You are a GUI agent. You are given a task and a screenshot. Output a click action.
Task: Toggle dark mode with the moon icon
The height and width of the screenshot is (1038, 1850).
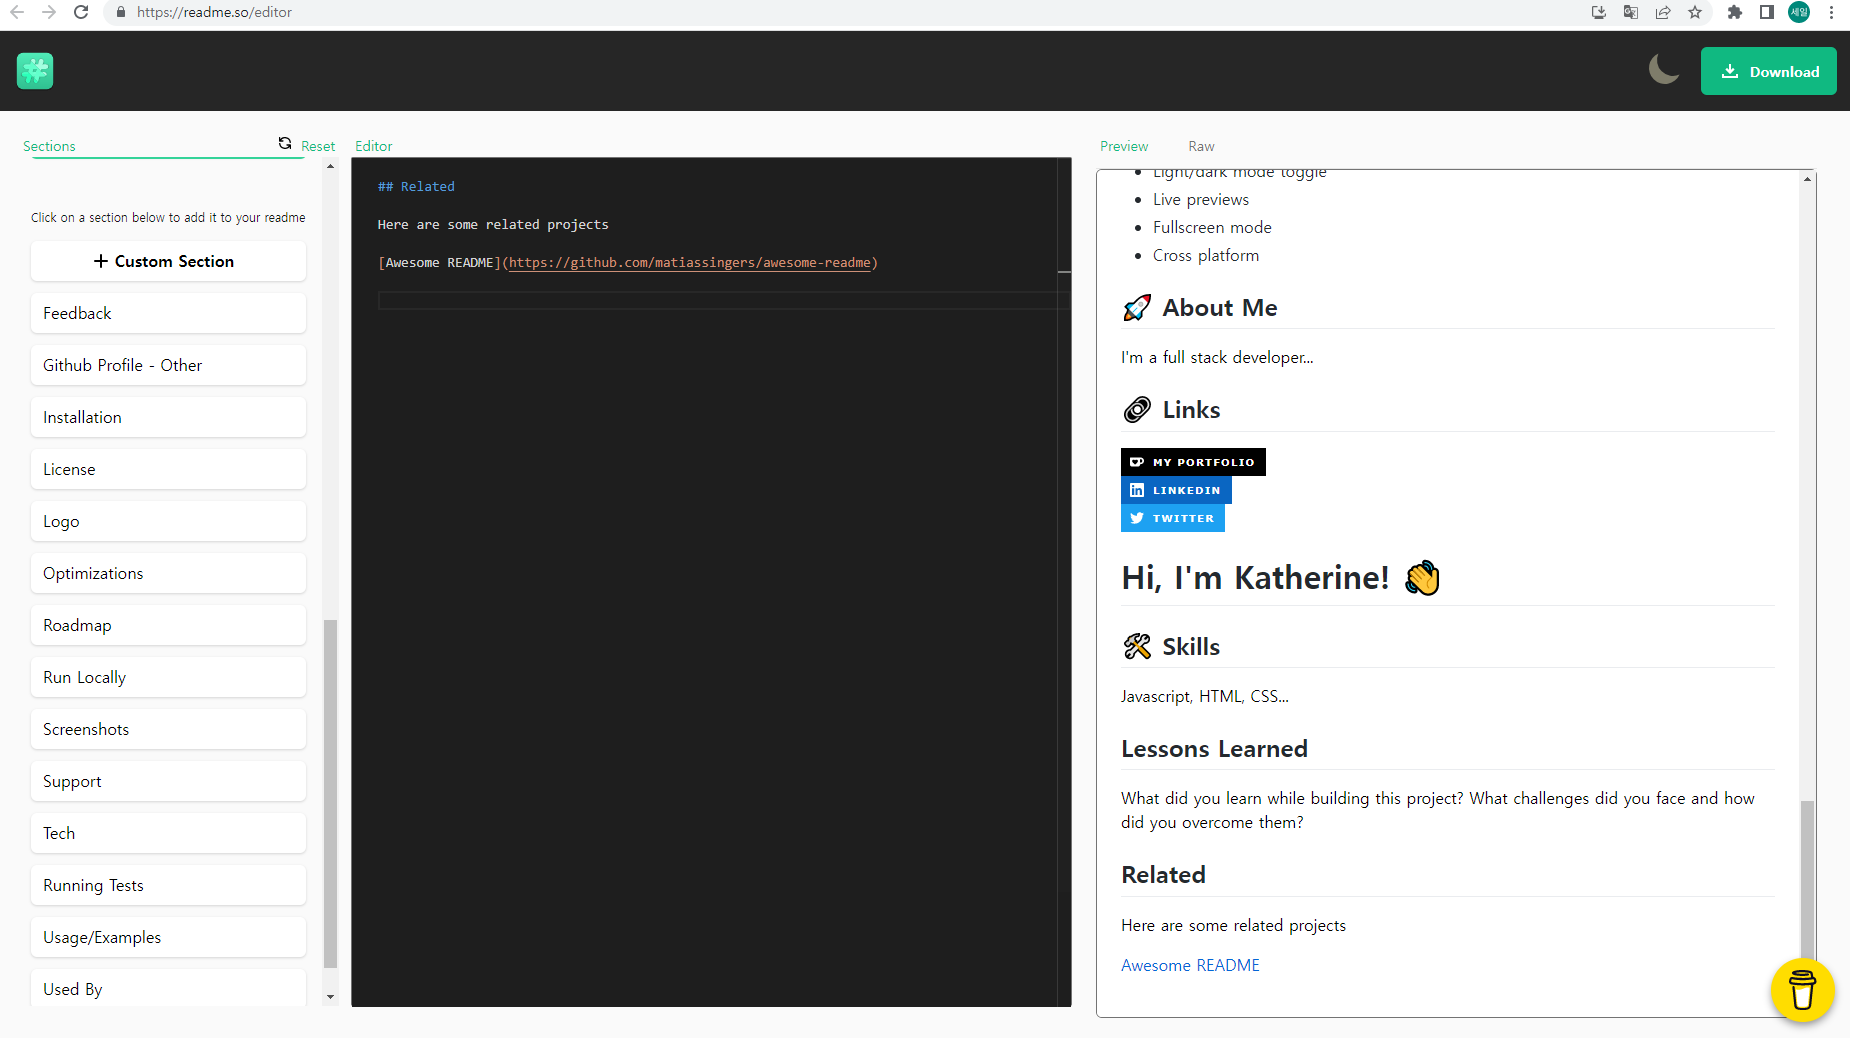pos(1664,70)
